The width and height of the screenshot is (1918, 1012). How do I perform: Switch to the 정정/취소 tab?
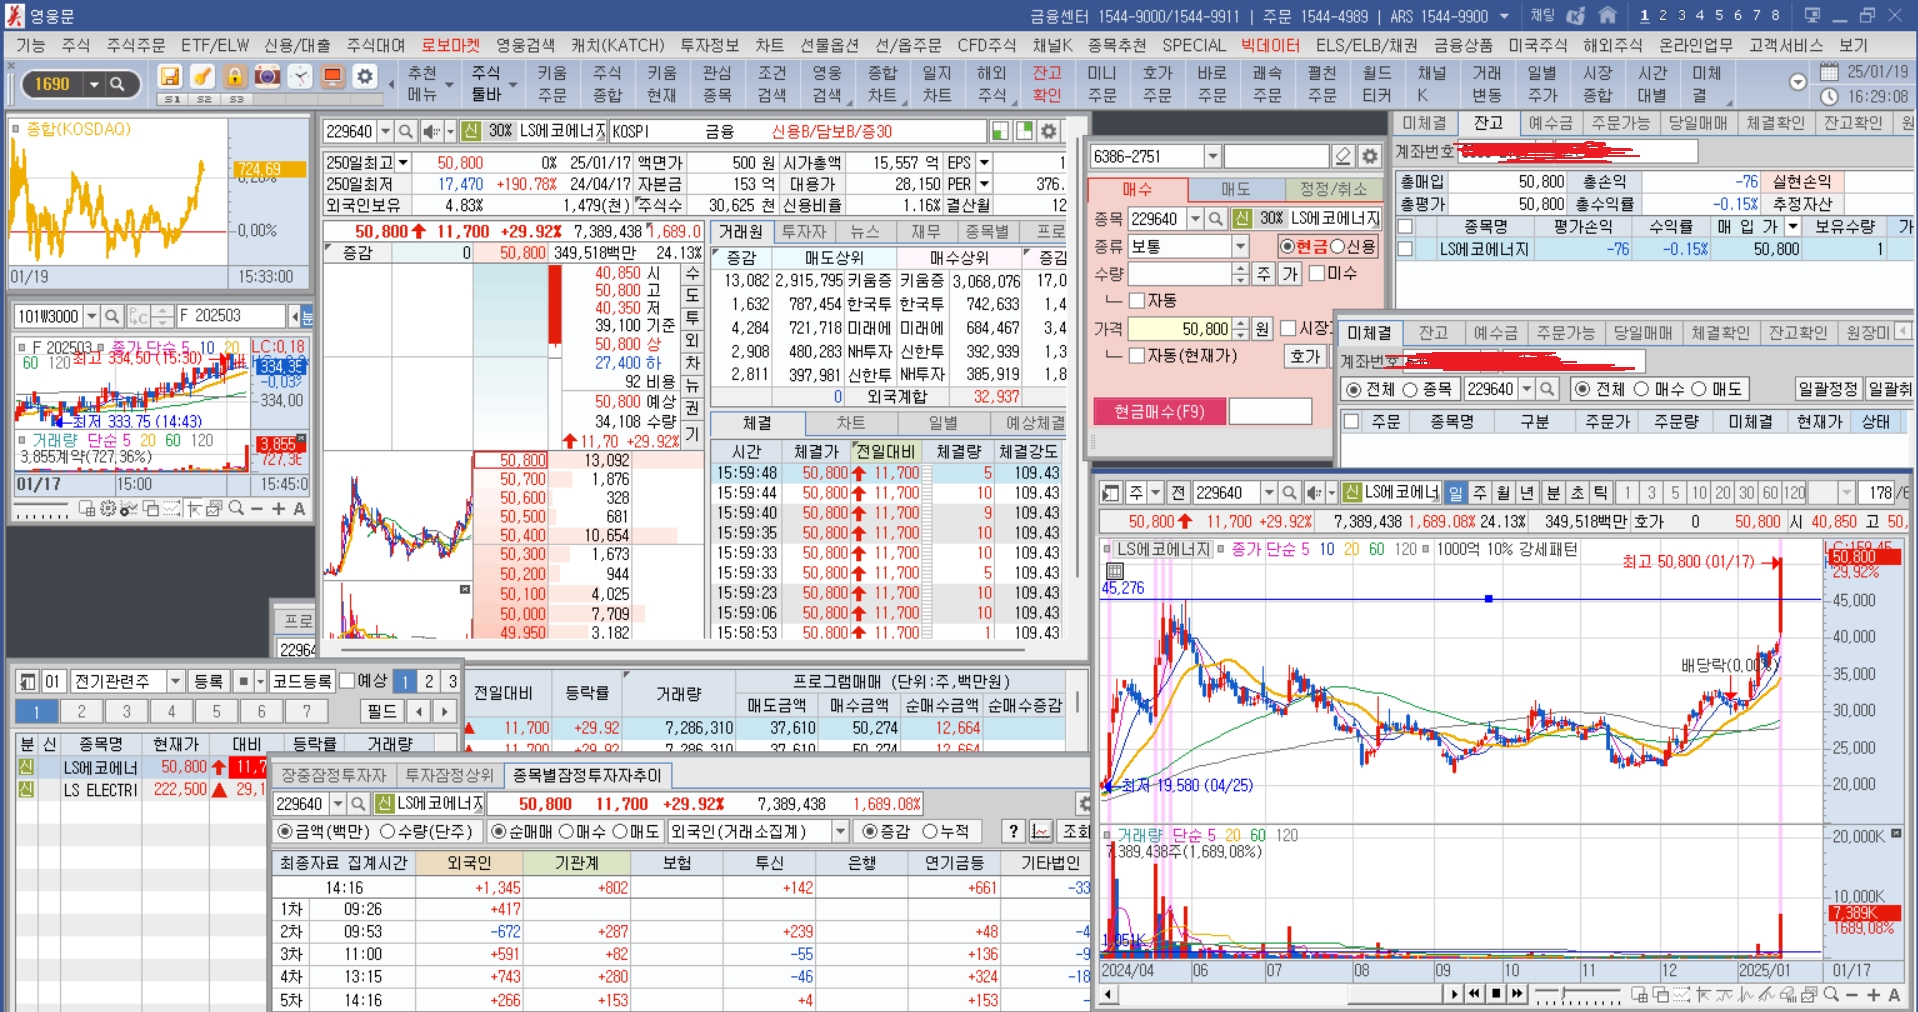click(1332, 189)
